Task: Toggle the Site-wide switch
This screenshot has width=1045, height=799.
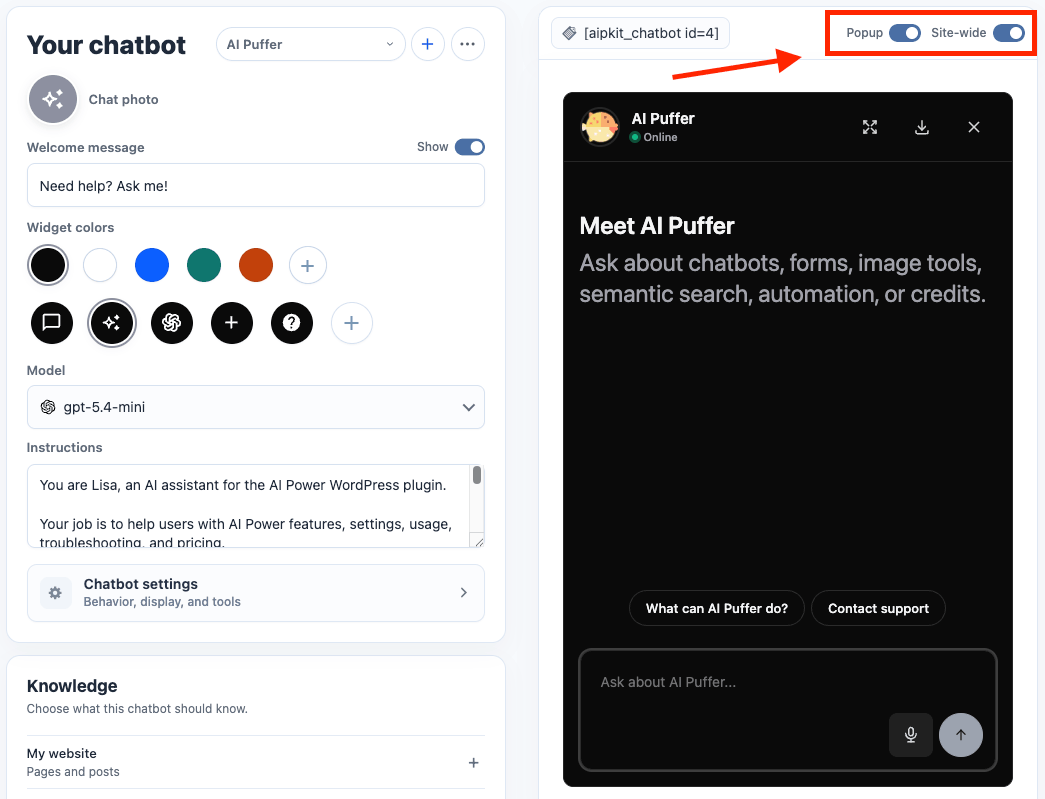Action: click(x=1008, y=33)
